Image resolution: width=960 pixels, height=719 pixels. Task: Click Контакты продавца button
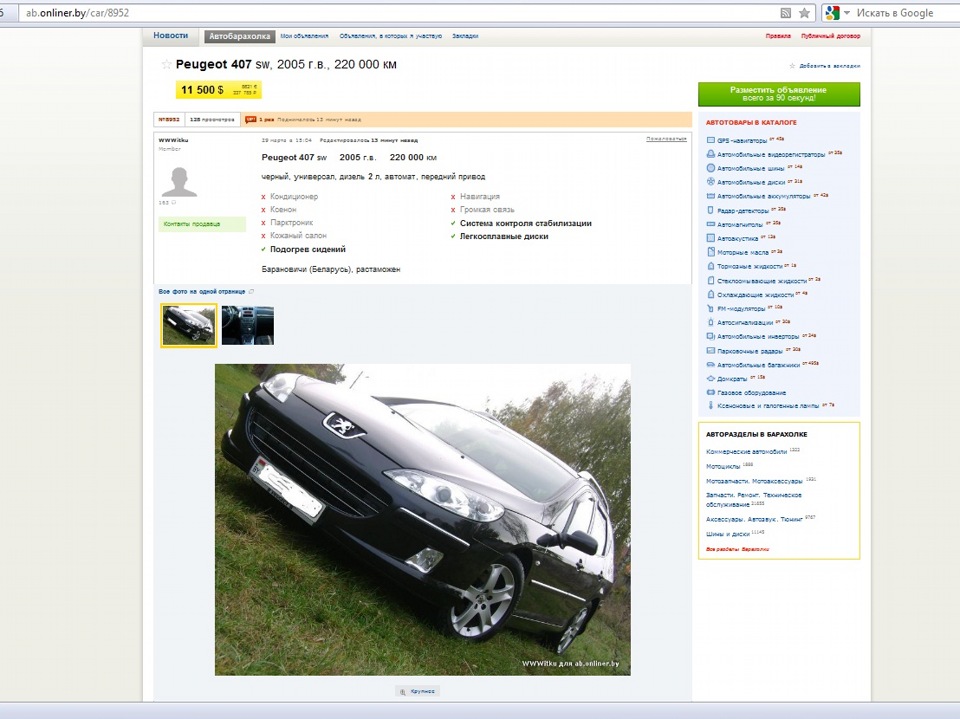[191, 224]
